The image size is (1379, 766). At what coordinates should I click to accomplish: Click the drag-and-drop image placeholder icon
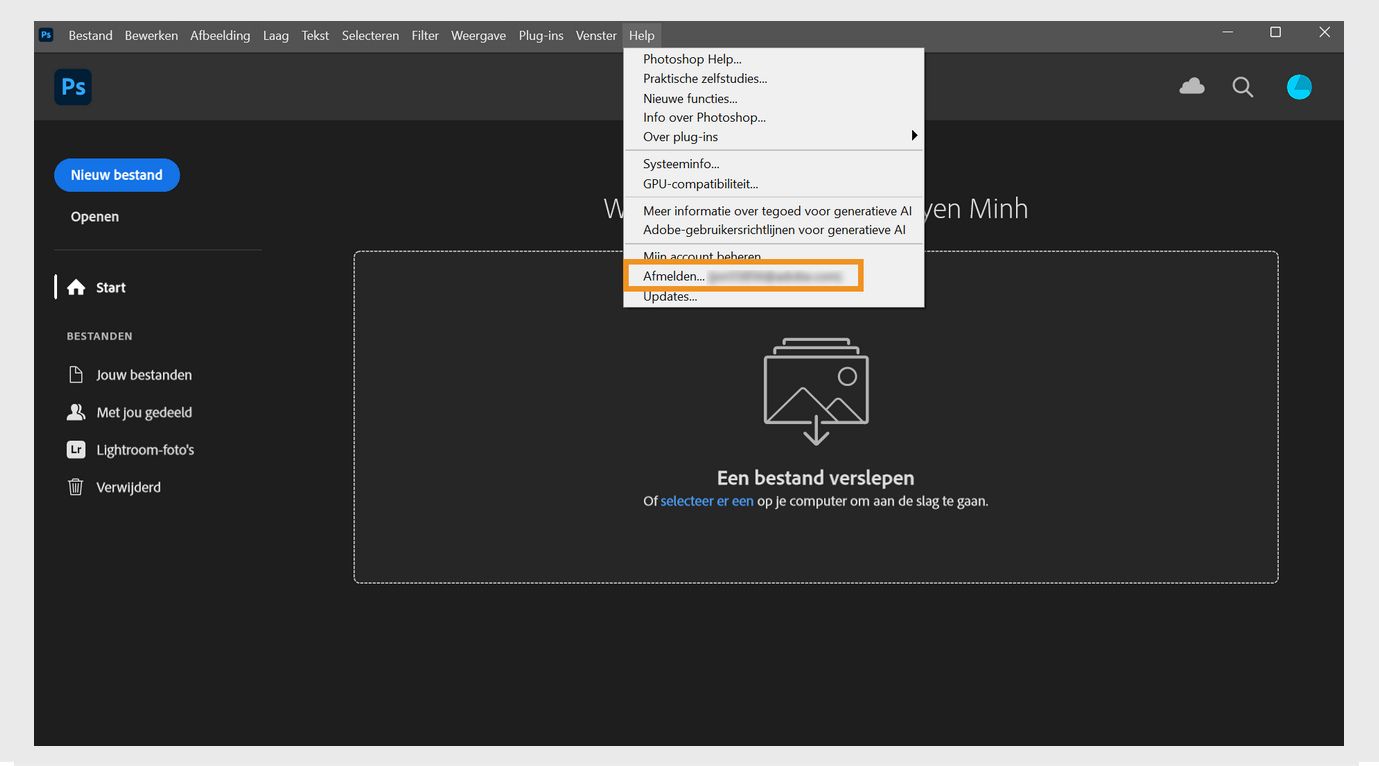[x=816, y=391]
